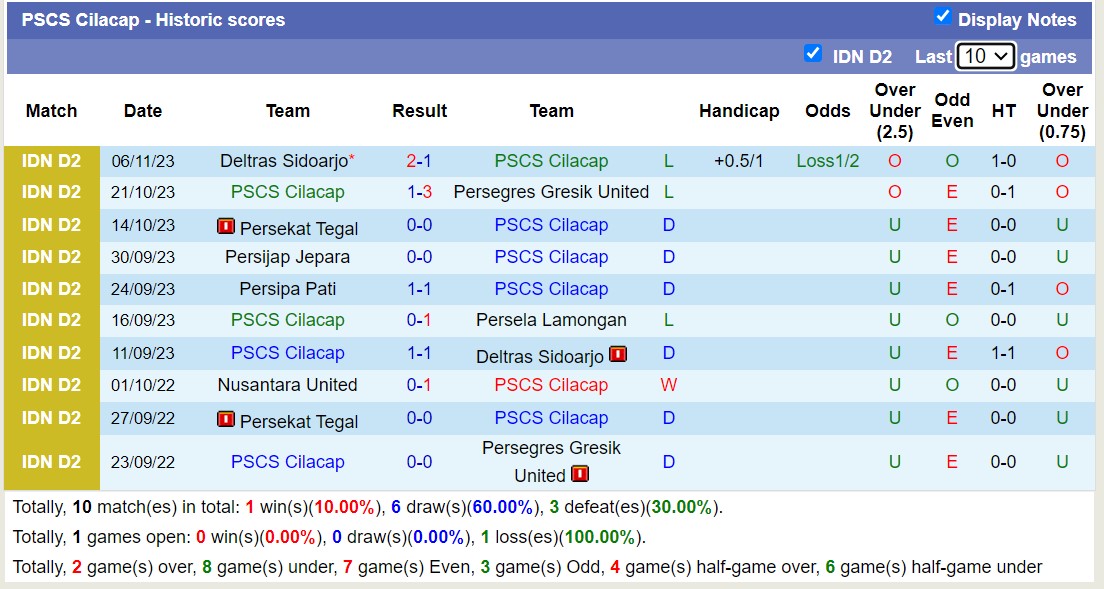This screenshot has height=589, width=1104.
Task: Open Persegres Gresik United team on 21/10/23
Action: (551, 192)
